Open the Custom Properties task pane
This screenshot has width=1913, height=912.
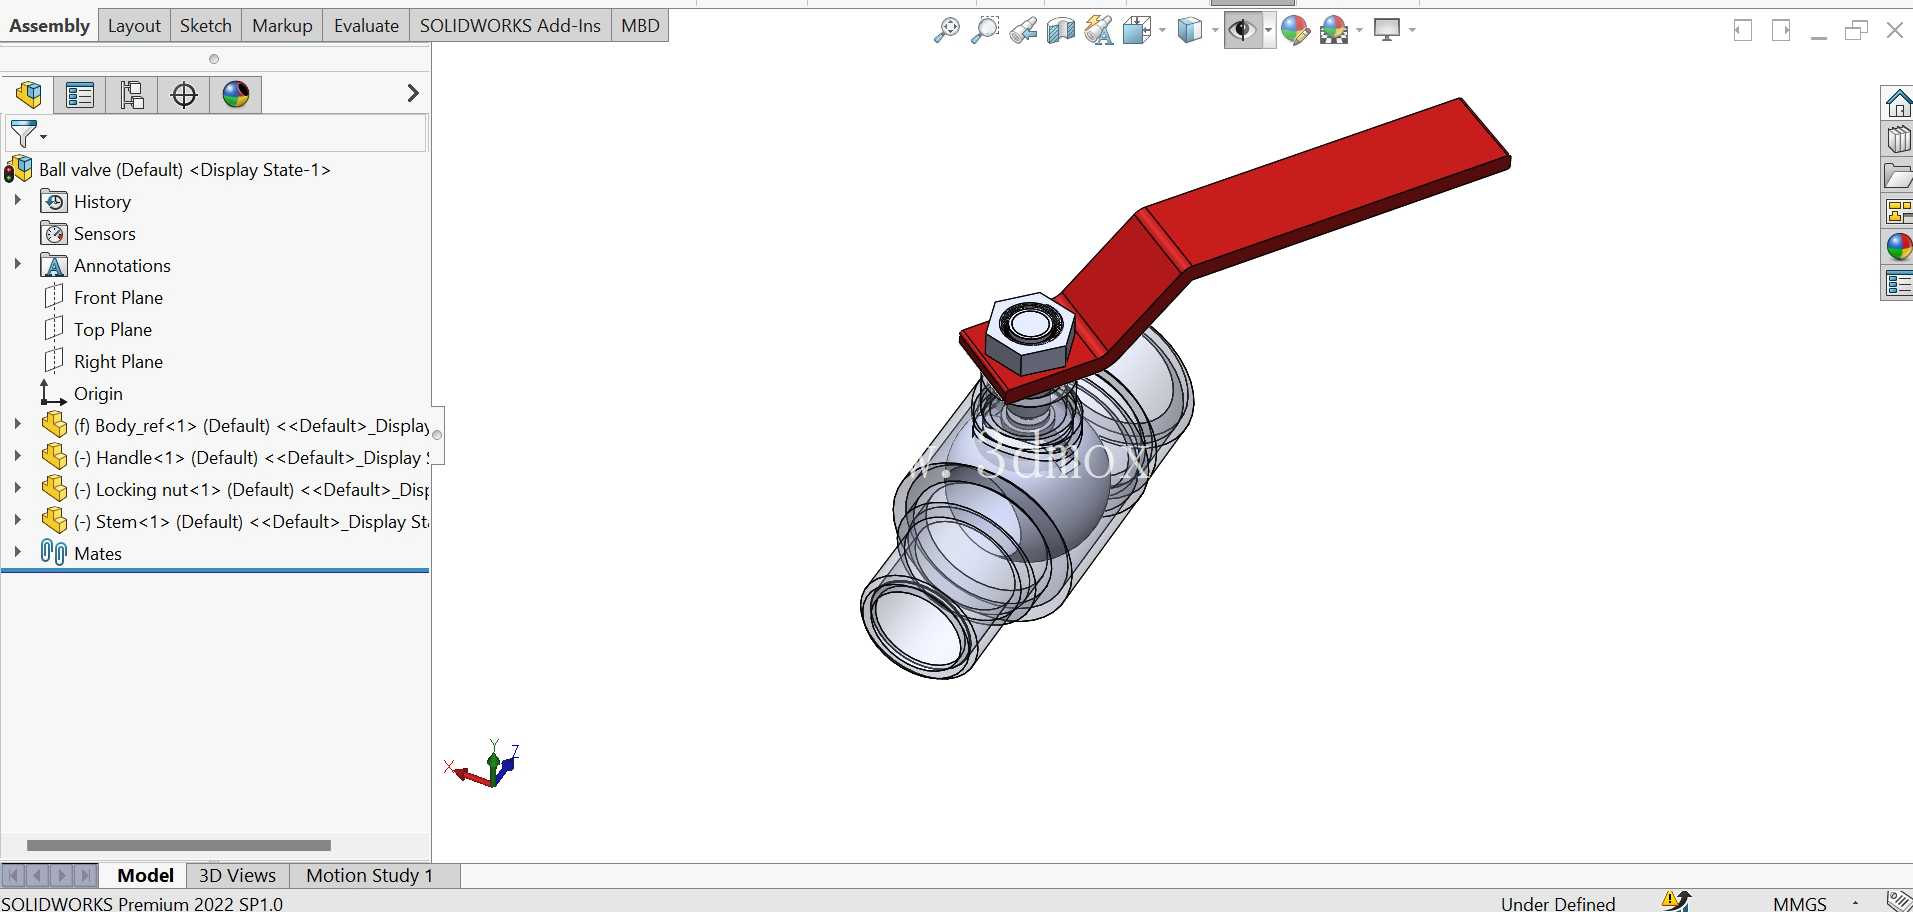(1898, 283)
